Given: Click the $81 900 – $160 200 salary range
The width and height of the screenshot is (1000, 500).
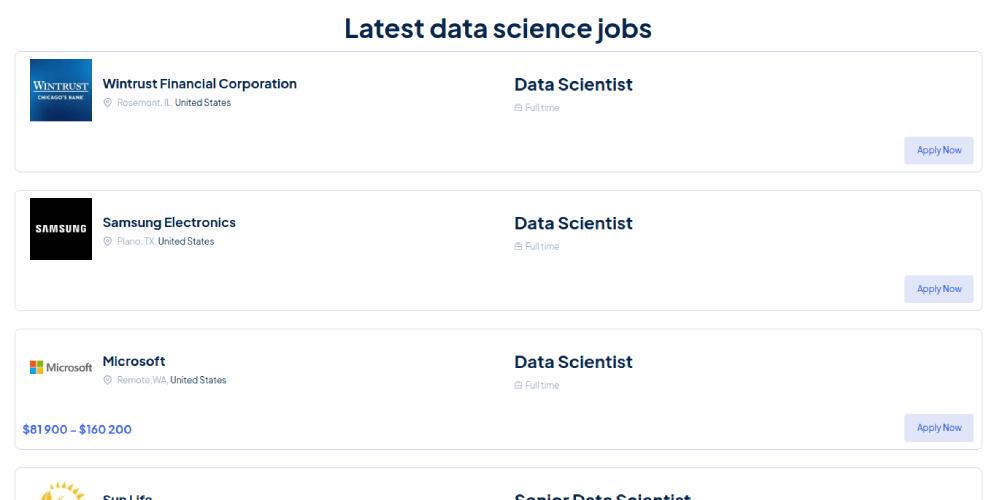Looking at the screenshot, I should [x=77, y=430].
